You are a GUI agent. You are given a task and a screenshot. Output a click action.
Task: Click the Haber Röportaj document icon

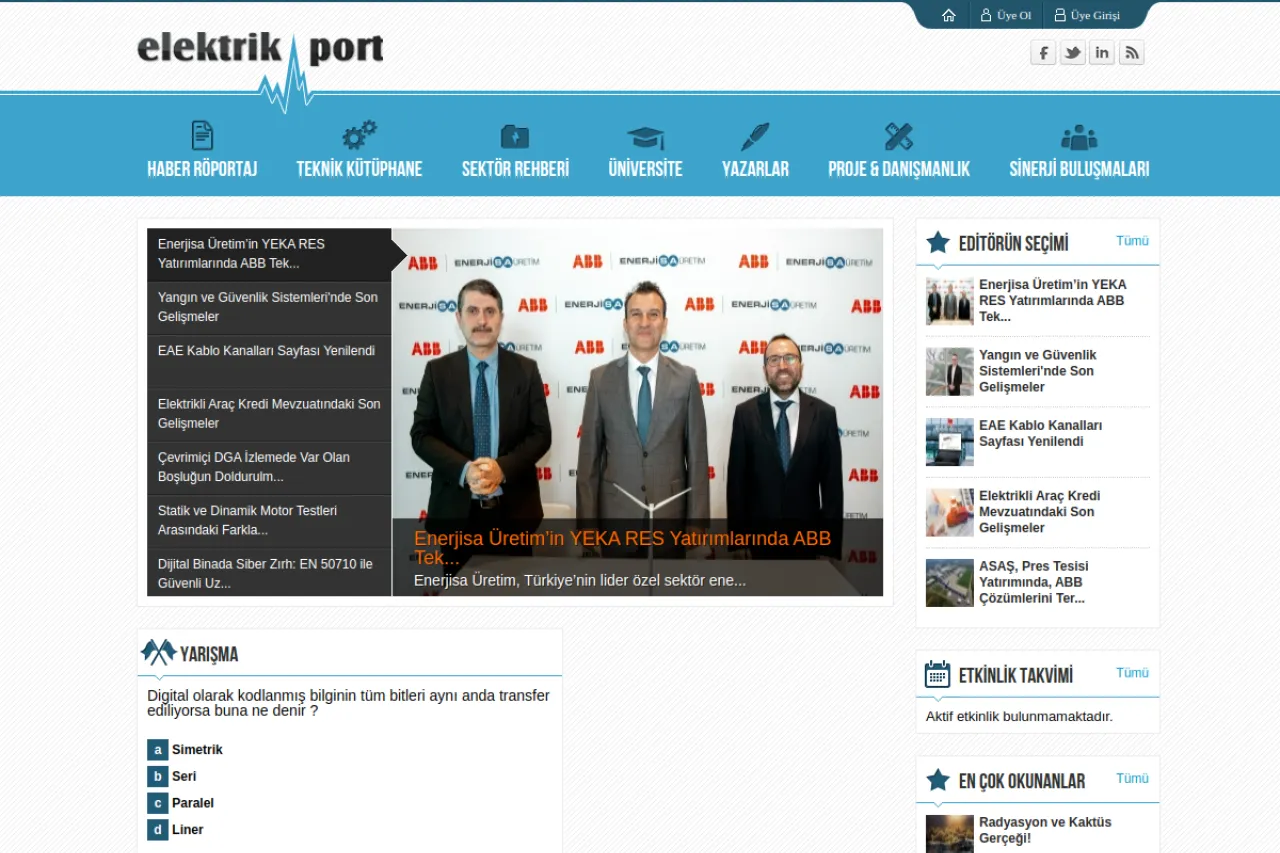(x=202, y=135)
